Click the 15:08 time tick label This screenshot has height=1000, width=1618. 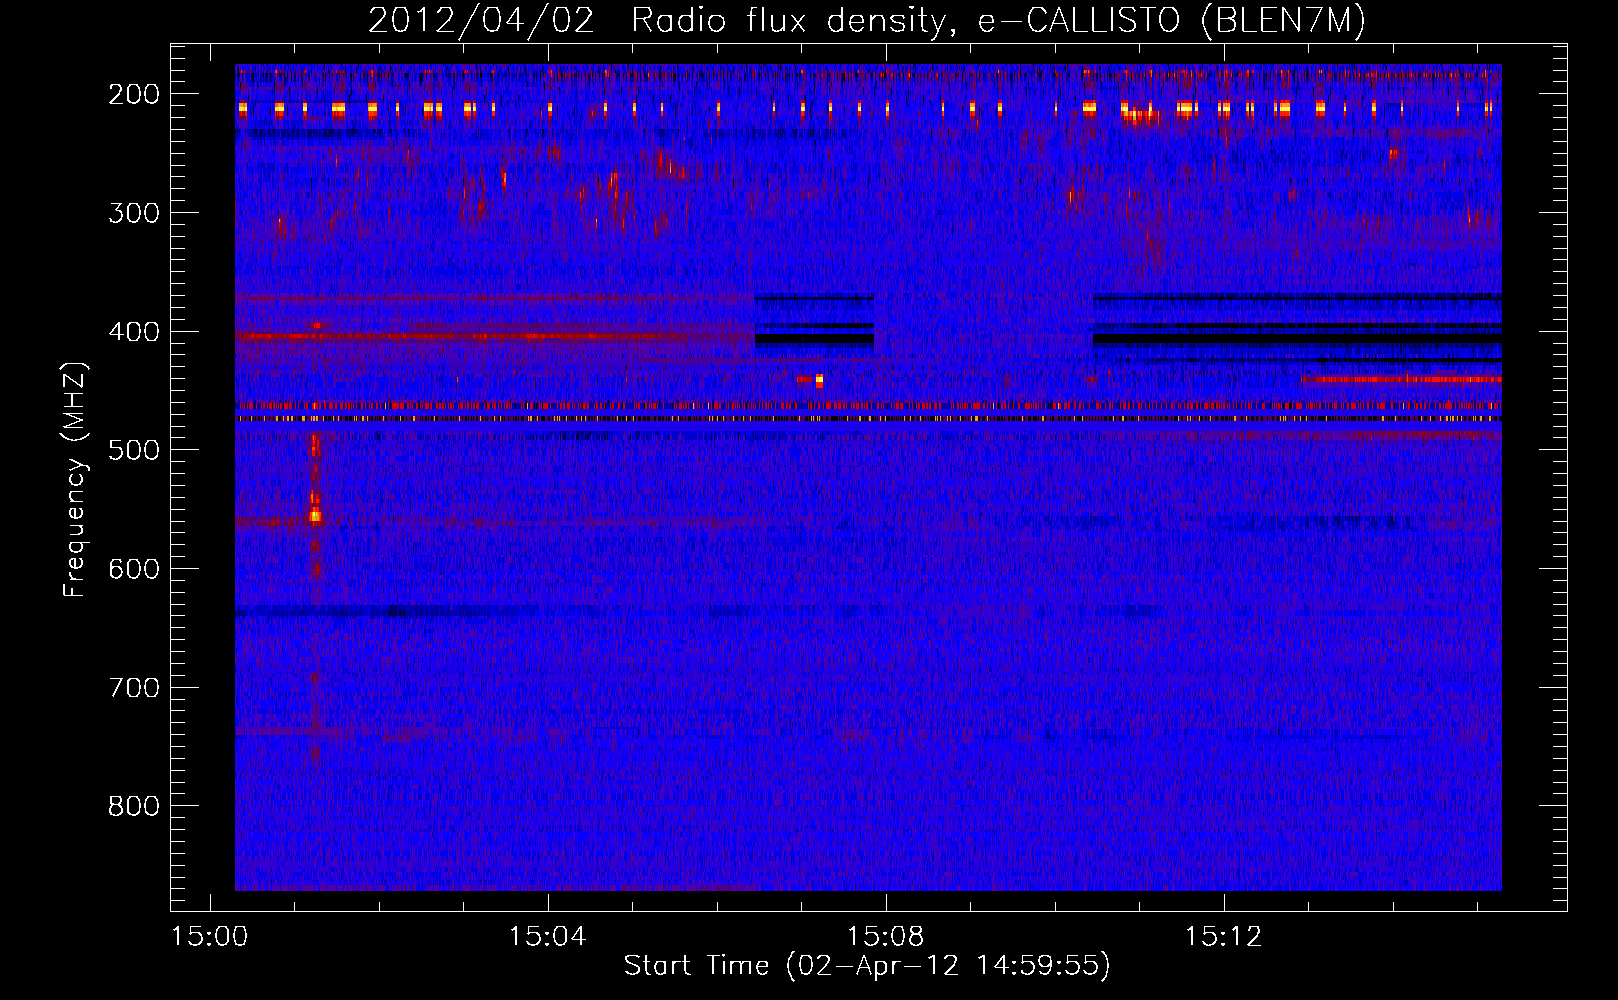tap(885, 937)
